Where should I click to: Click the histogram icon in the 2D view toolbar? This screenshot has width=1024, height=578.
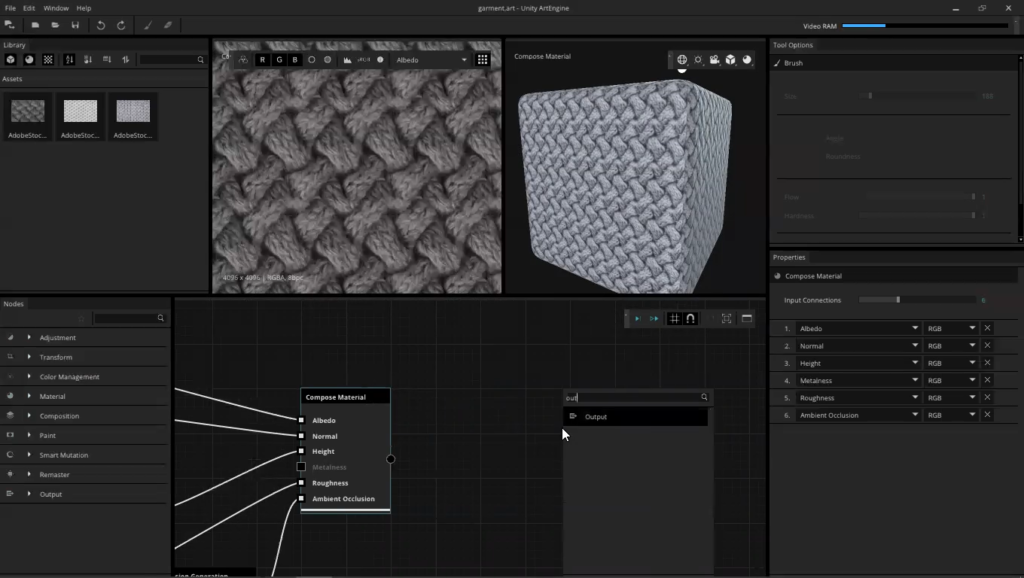point(347,59)
